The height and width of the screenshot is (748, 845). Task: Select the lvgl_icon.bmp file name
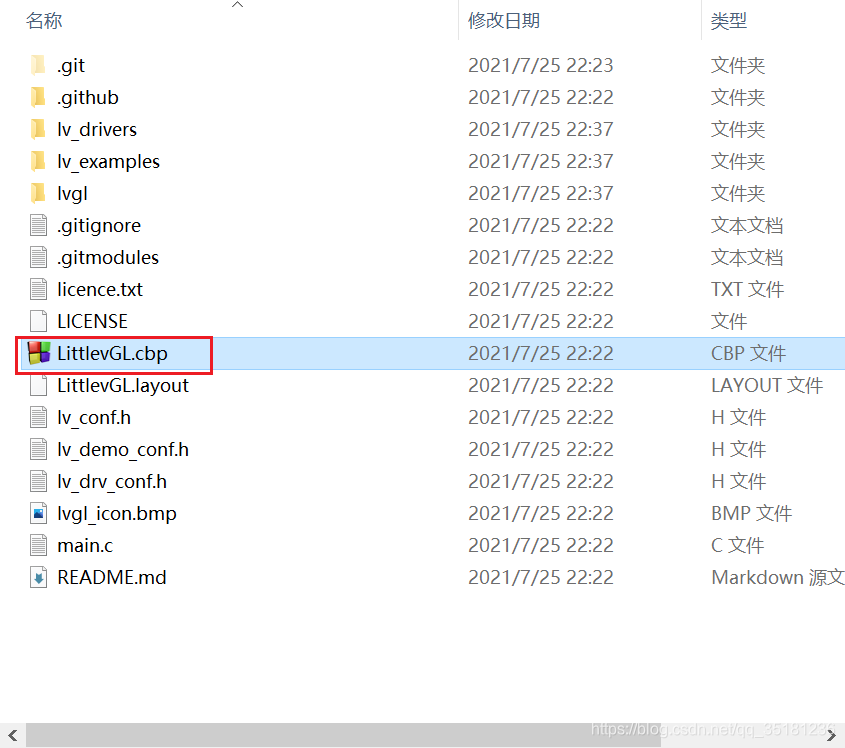(x=117, y=514)
